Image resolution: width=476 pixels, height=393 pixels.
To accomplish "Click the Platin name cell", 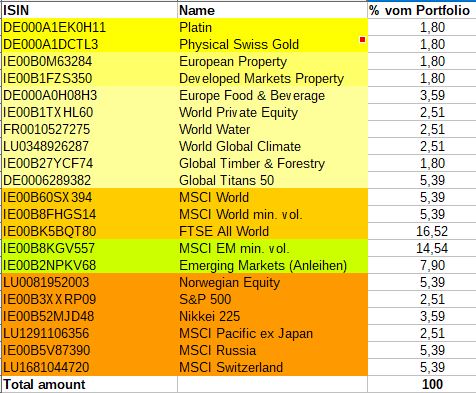I will pos(272,27).
